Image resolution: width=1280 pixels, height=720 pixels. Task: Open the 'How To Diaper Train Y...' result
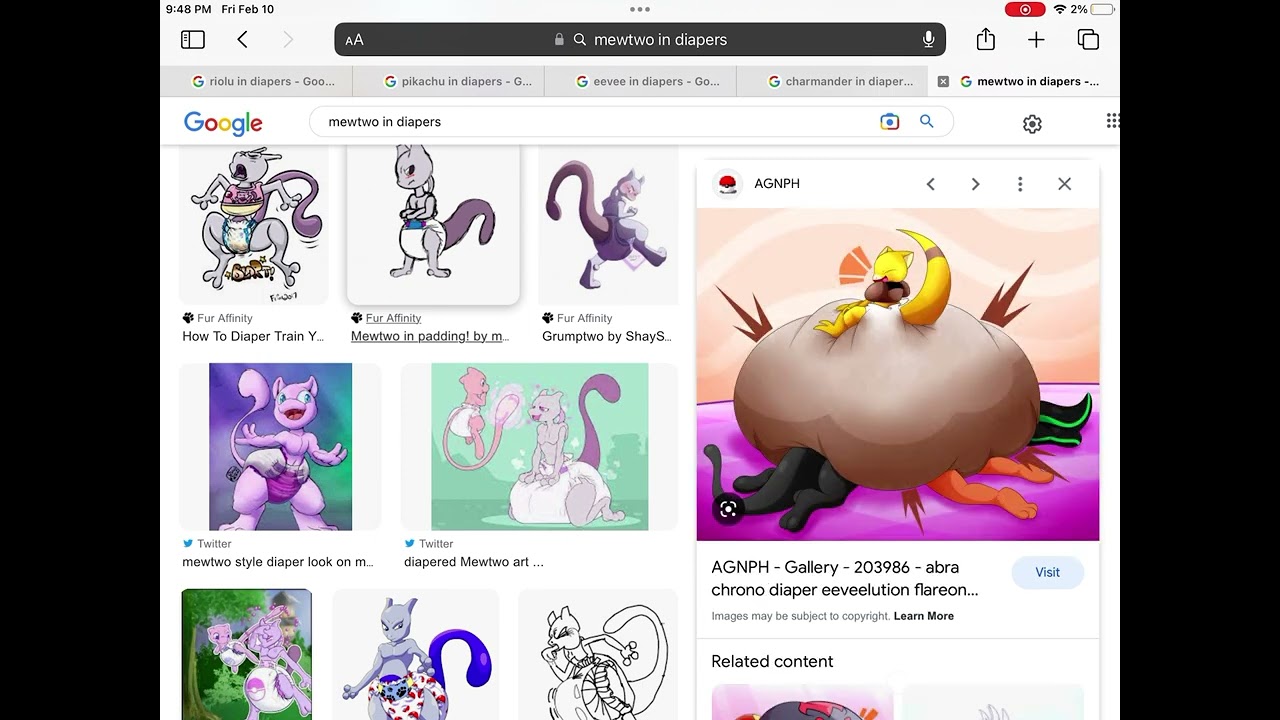(253, 336)
